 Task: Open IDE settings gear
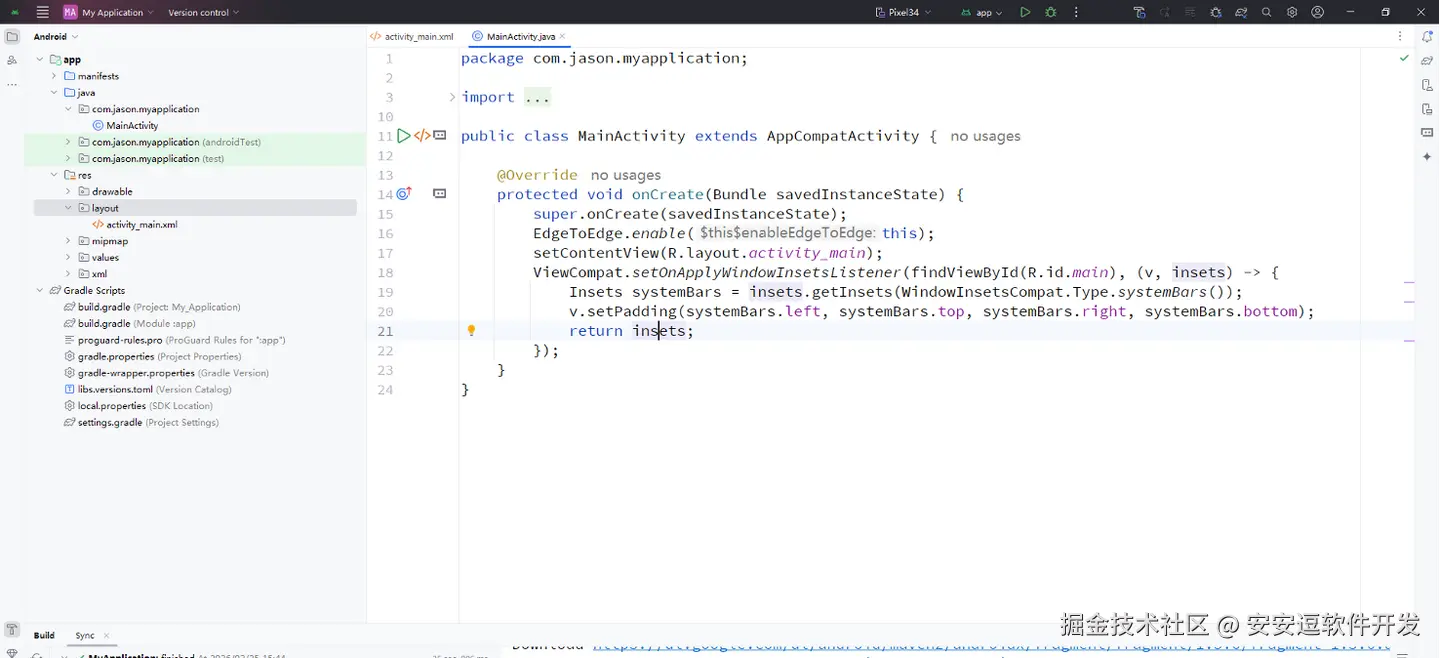pos(1292,12)
